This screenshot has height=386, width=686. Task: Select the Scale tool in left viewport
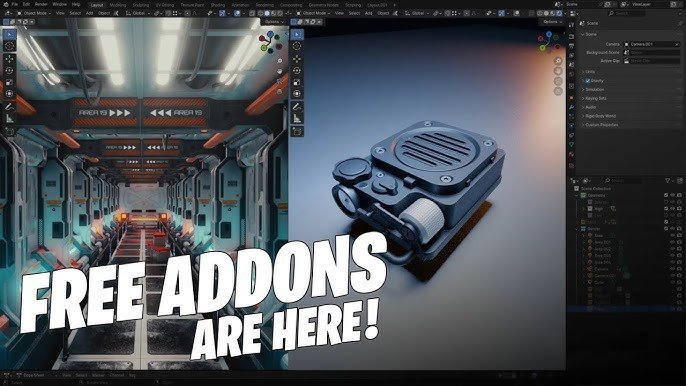click(x=9, y=82)
